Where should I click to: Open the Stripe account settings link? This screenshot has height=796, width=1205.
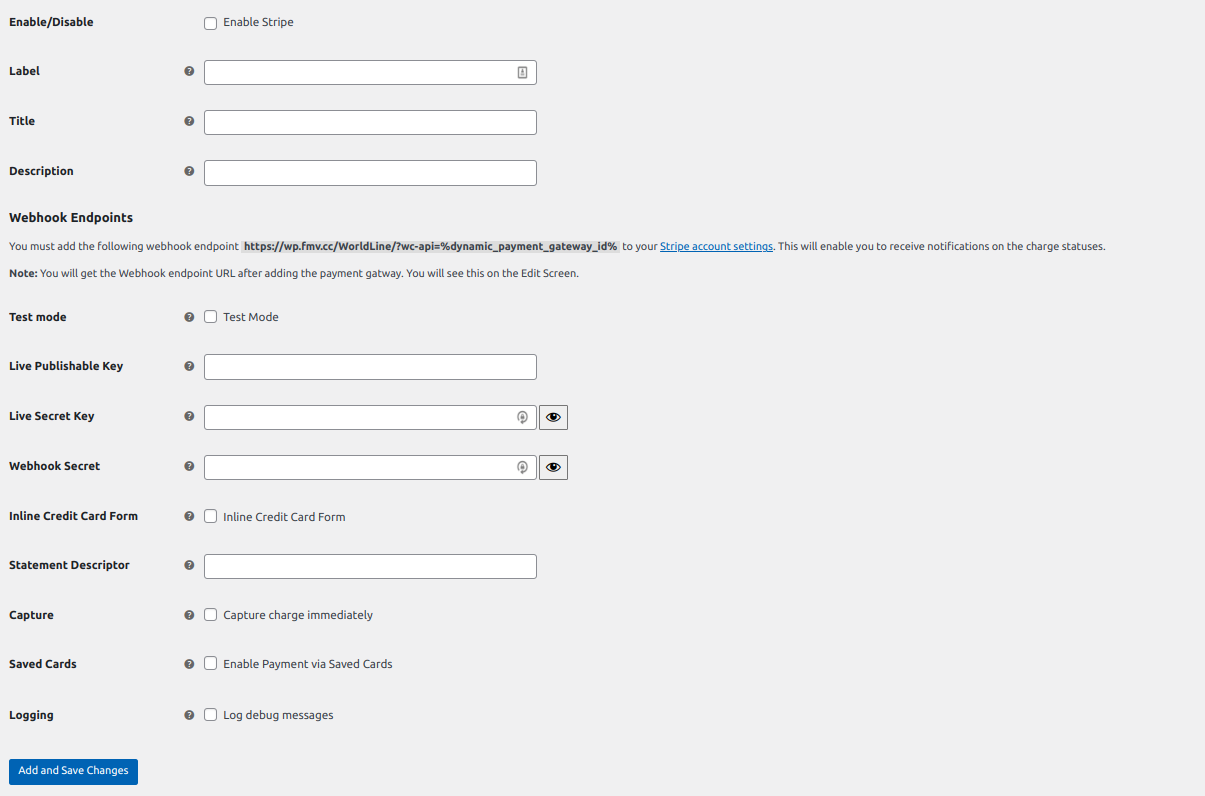(716, 246)
